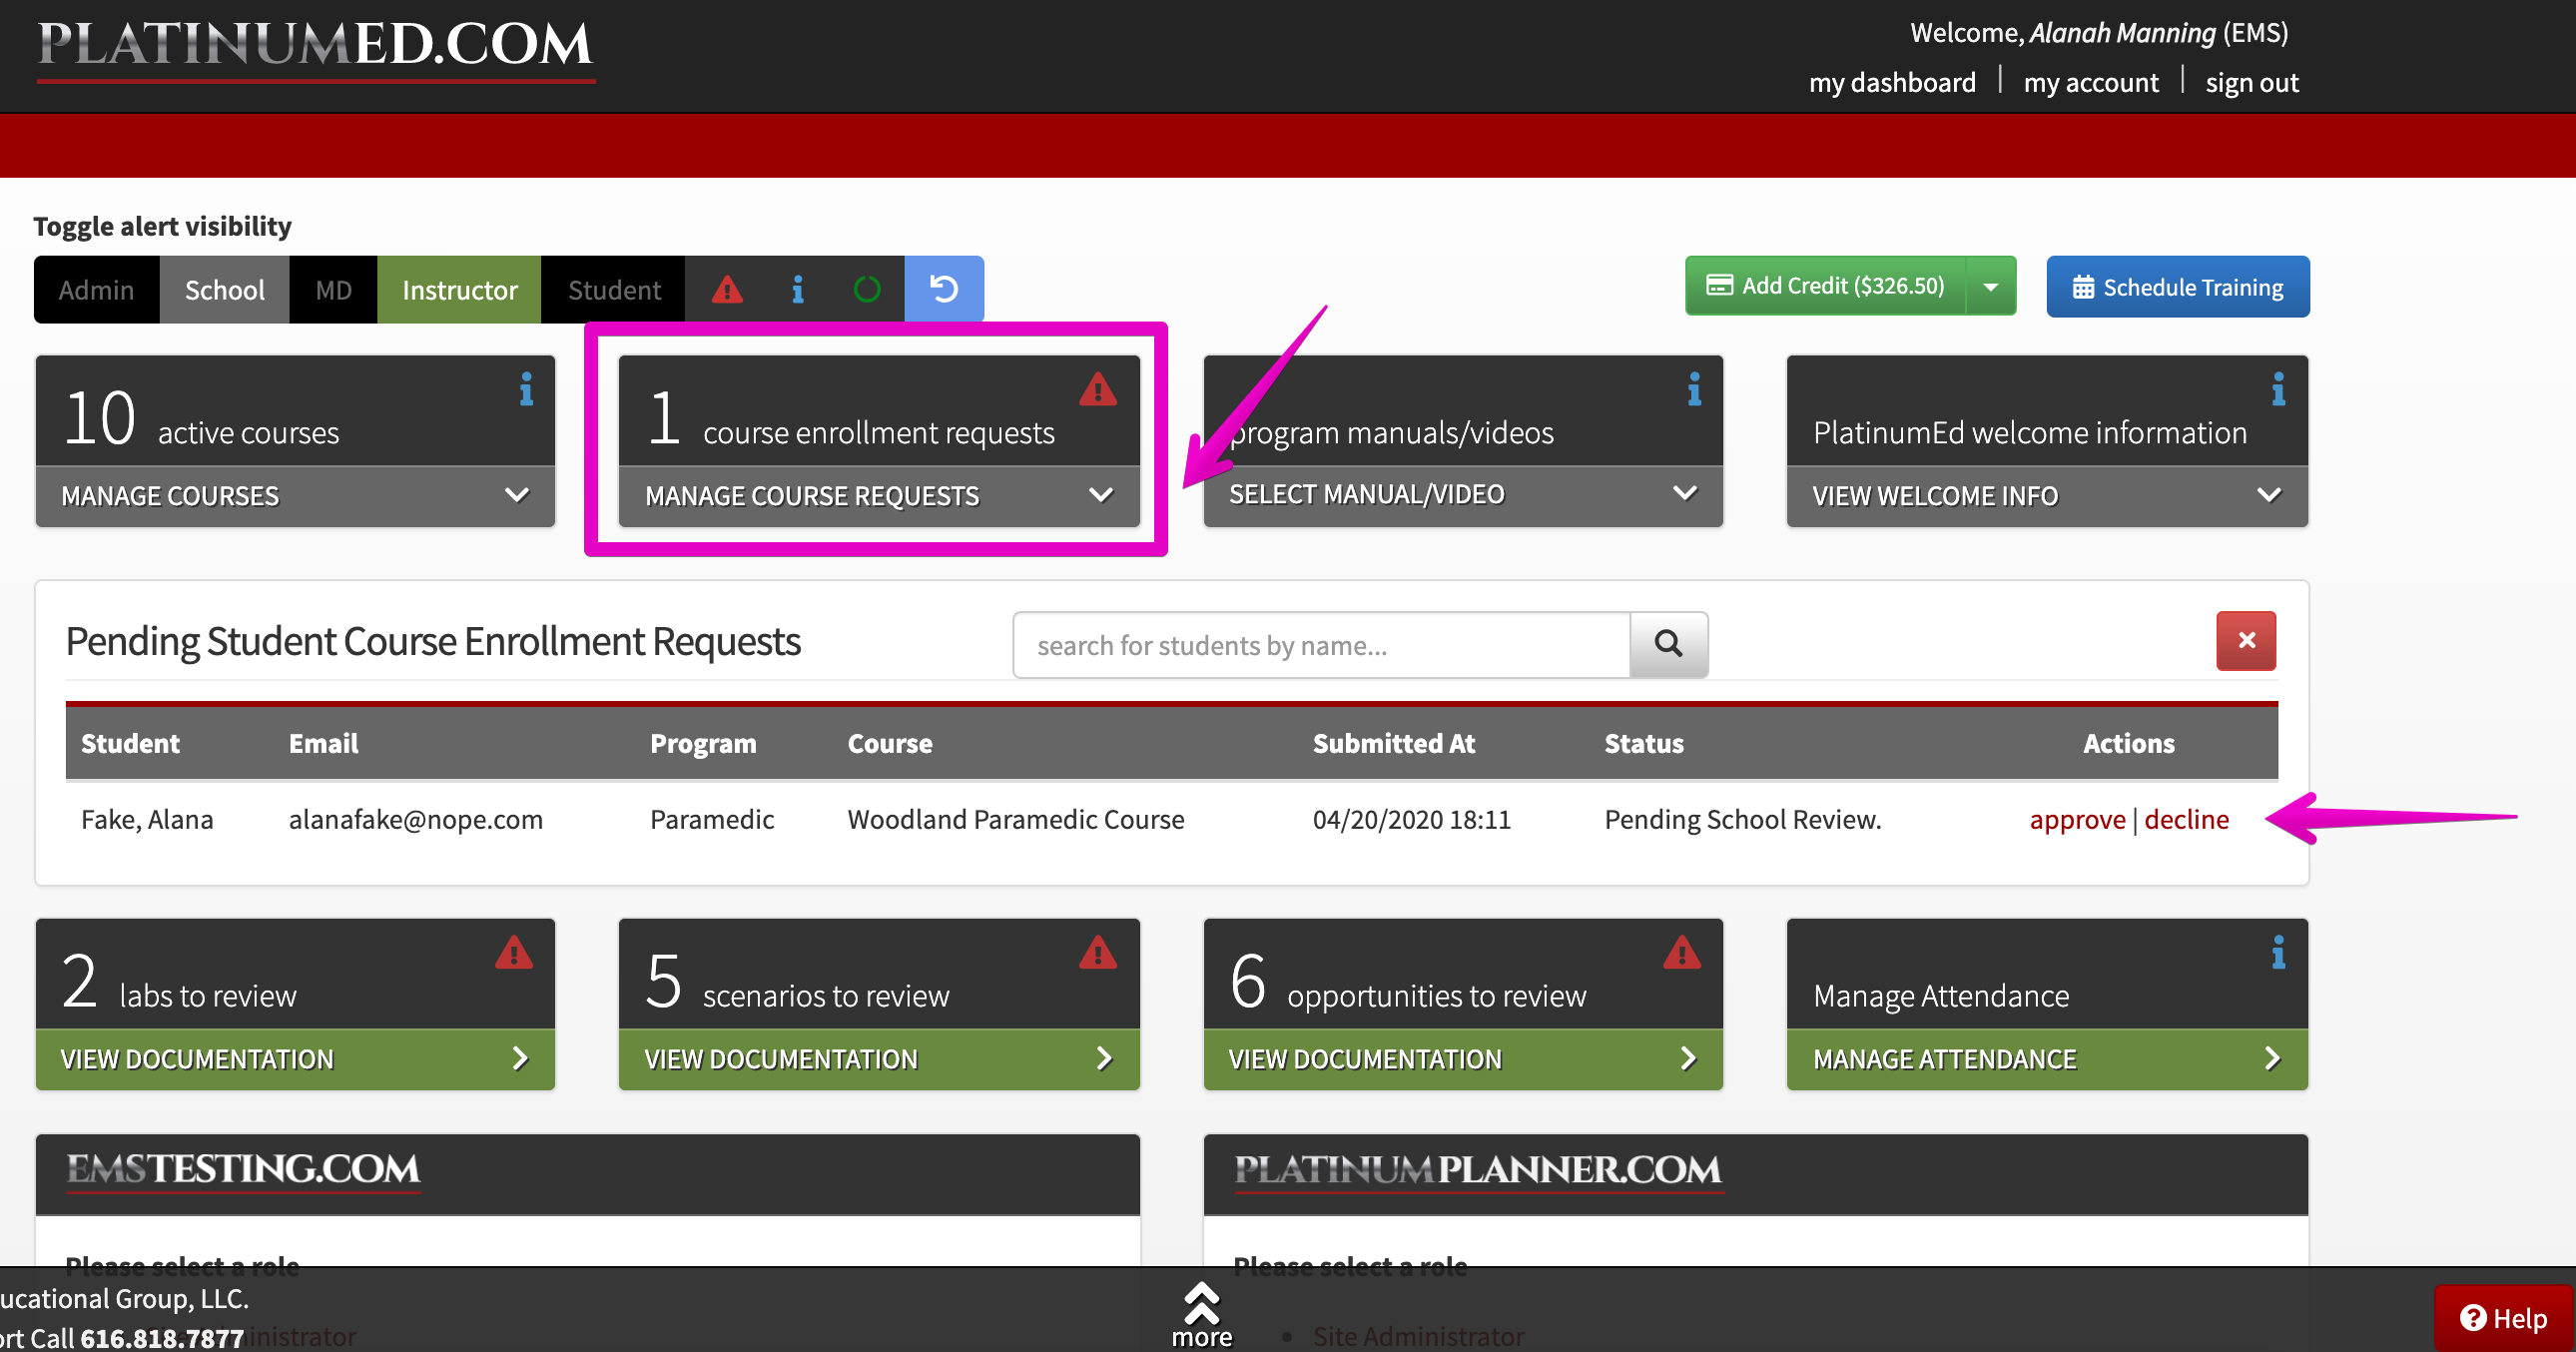Open the Manage Attendance button
This screenshot has width=2576, height=1352.
click(x=2047, y=1059)
